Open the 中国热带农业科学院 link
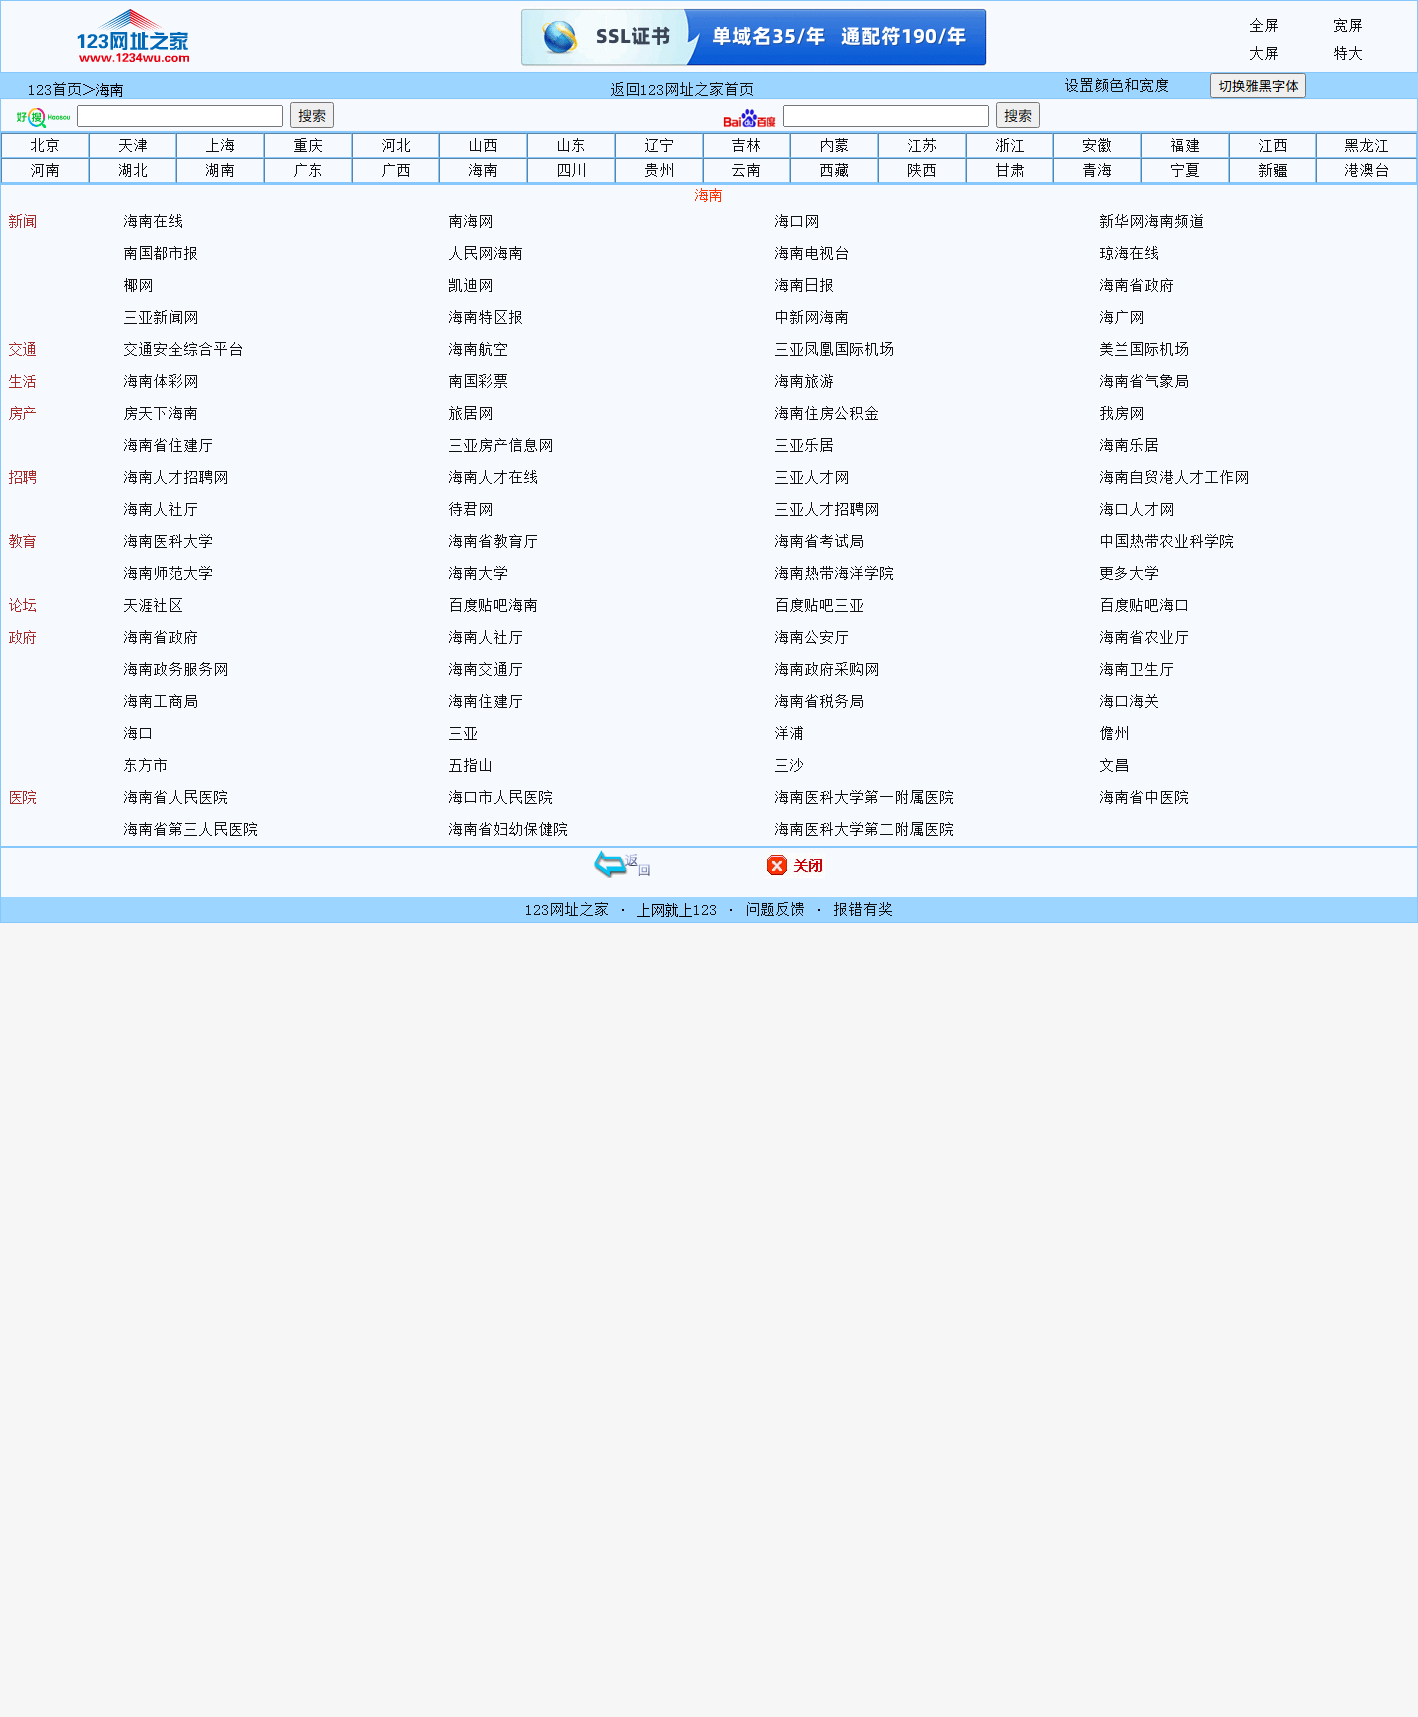The width and height of the screenshot is (1418, 1717). point(1167,542)
